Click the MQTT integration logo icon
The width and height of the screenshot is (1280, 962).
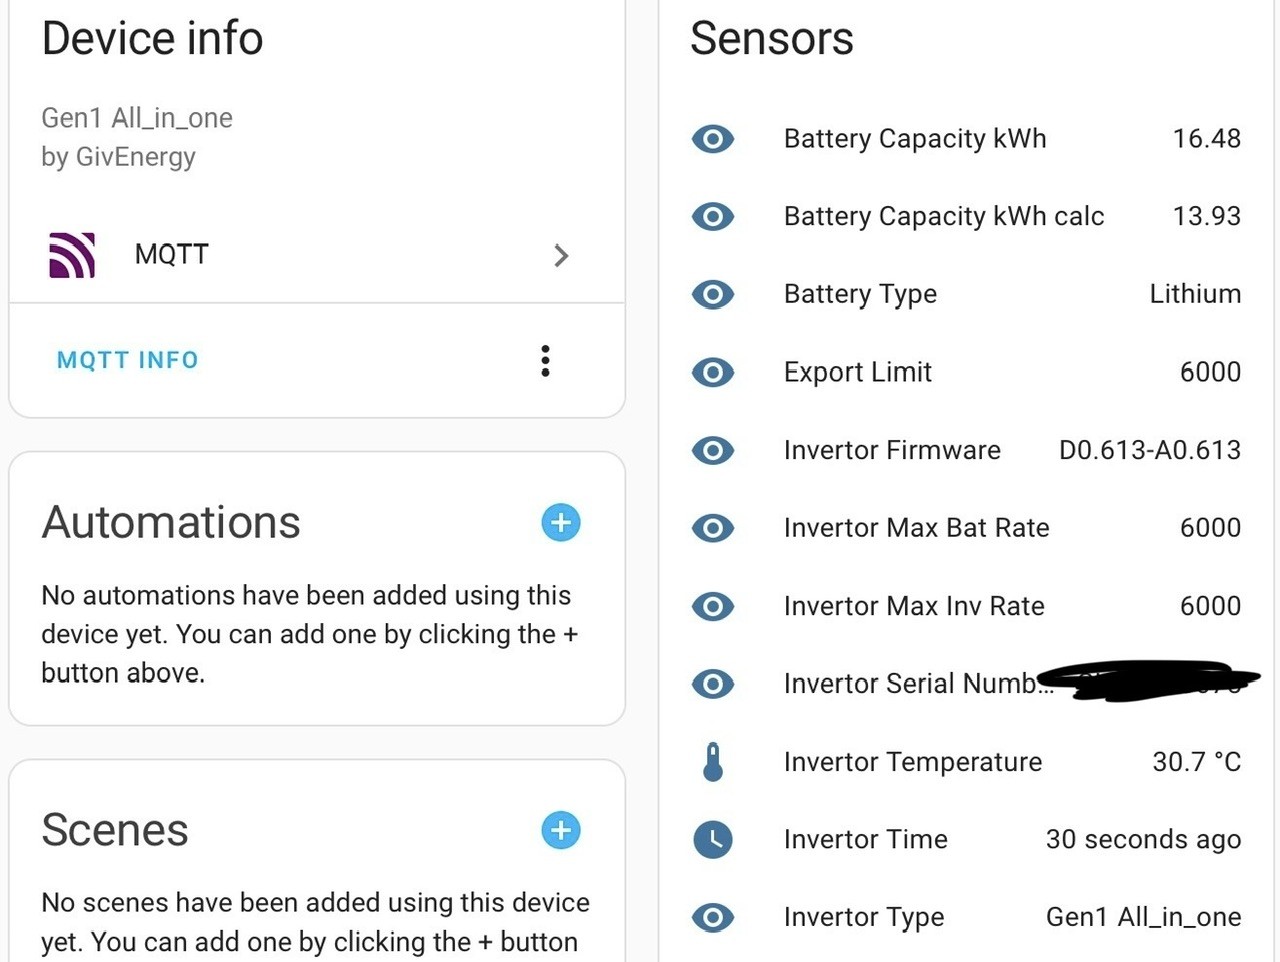(72, 255)
